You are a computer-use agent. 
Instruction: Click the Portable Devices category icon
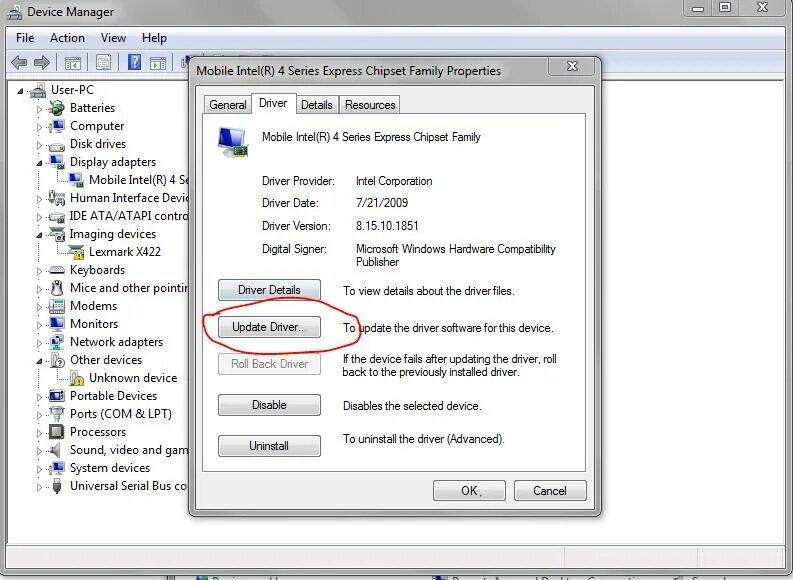point(57,396)
